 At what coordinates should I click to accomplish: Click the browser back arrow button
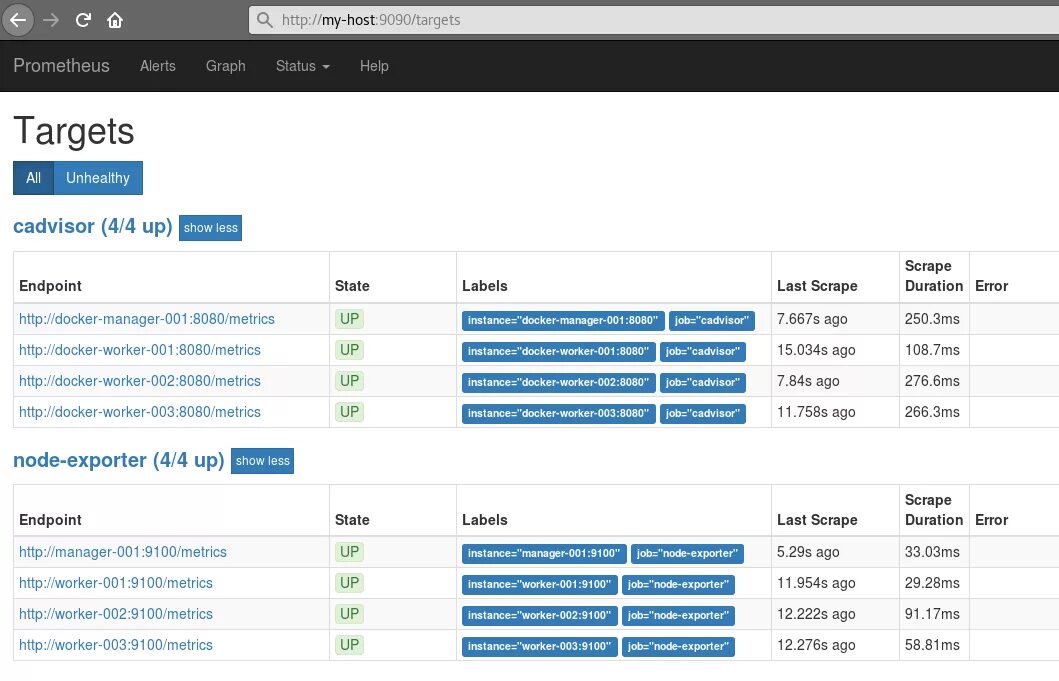18,20
